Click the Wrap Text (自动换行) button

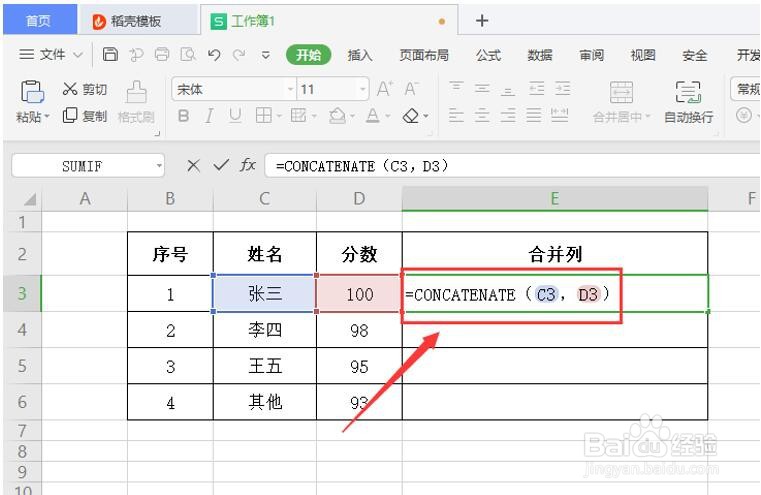(688, 102)
